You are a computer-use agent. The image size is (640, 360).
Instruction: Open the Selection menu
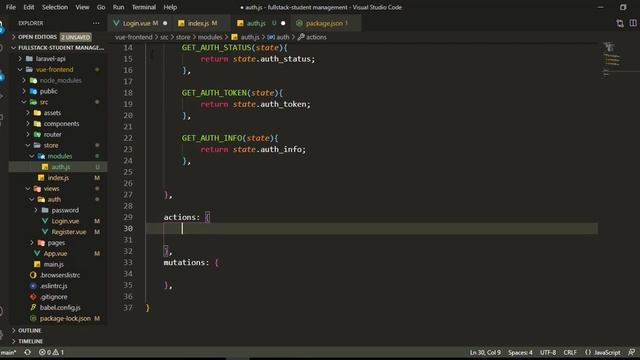(x=55, y=7)
